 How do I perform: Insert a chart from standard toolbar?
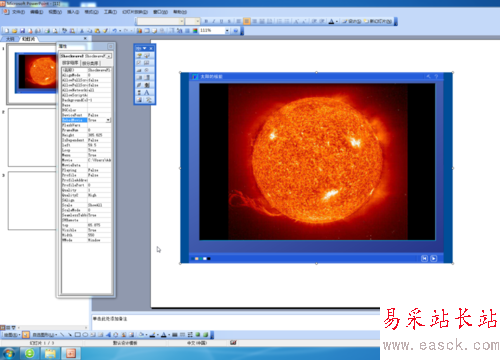coord(139,31)
